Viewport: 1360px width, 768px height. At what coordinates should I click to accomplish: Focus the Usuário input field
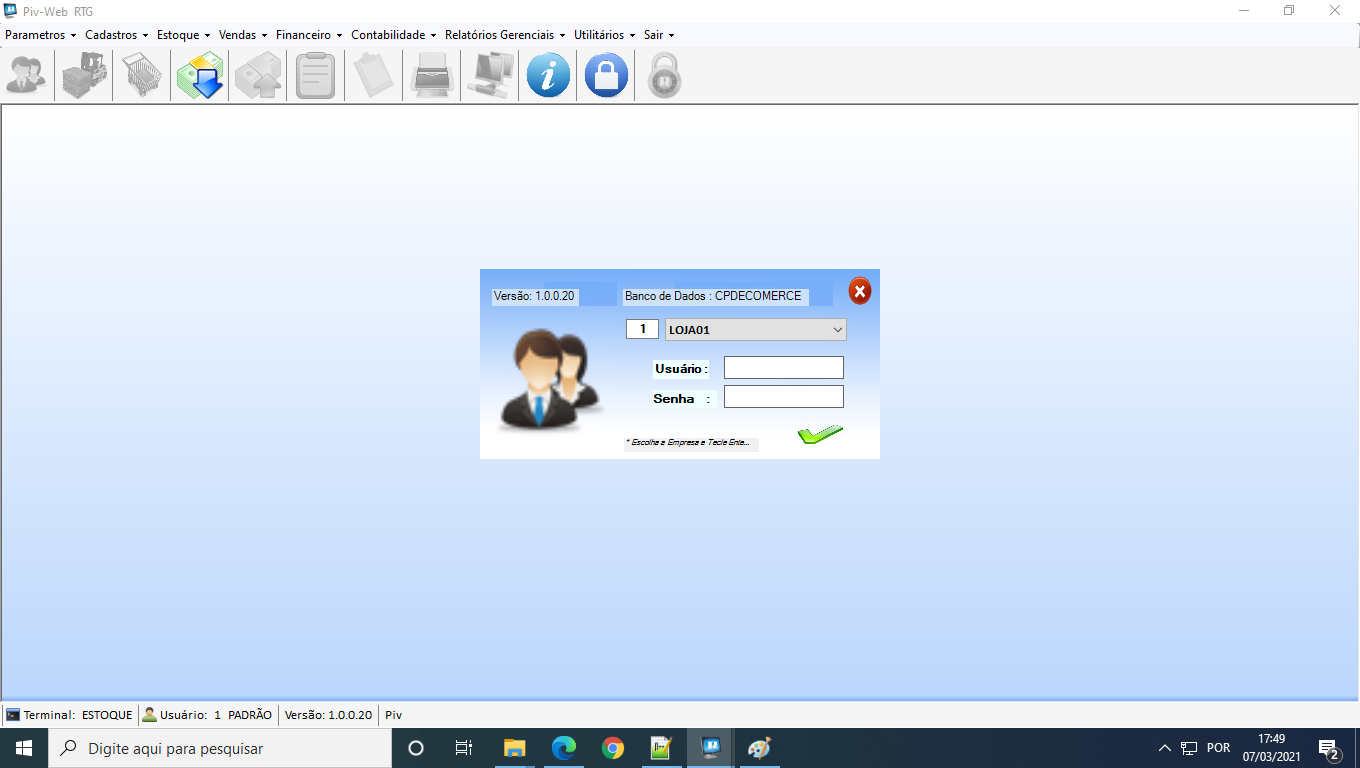(784, 368)
